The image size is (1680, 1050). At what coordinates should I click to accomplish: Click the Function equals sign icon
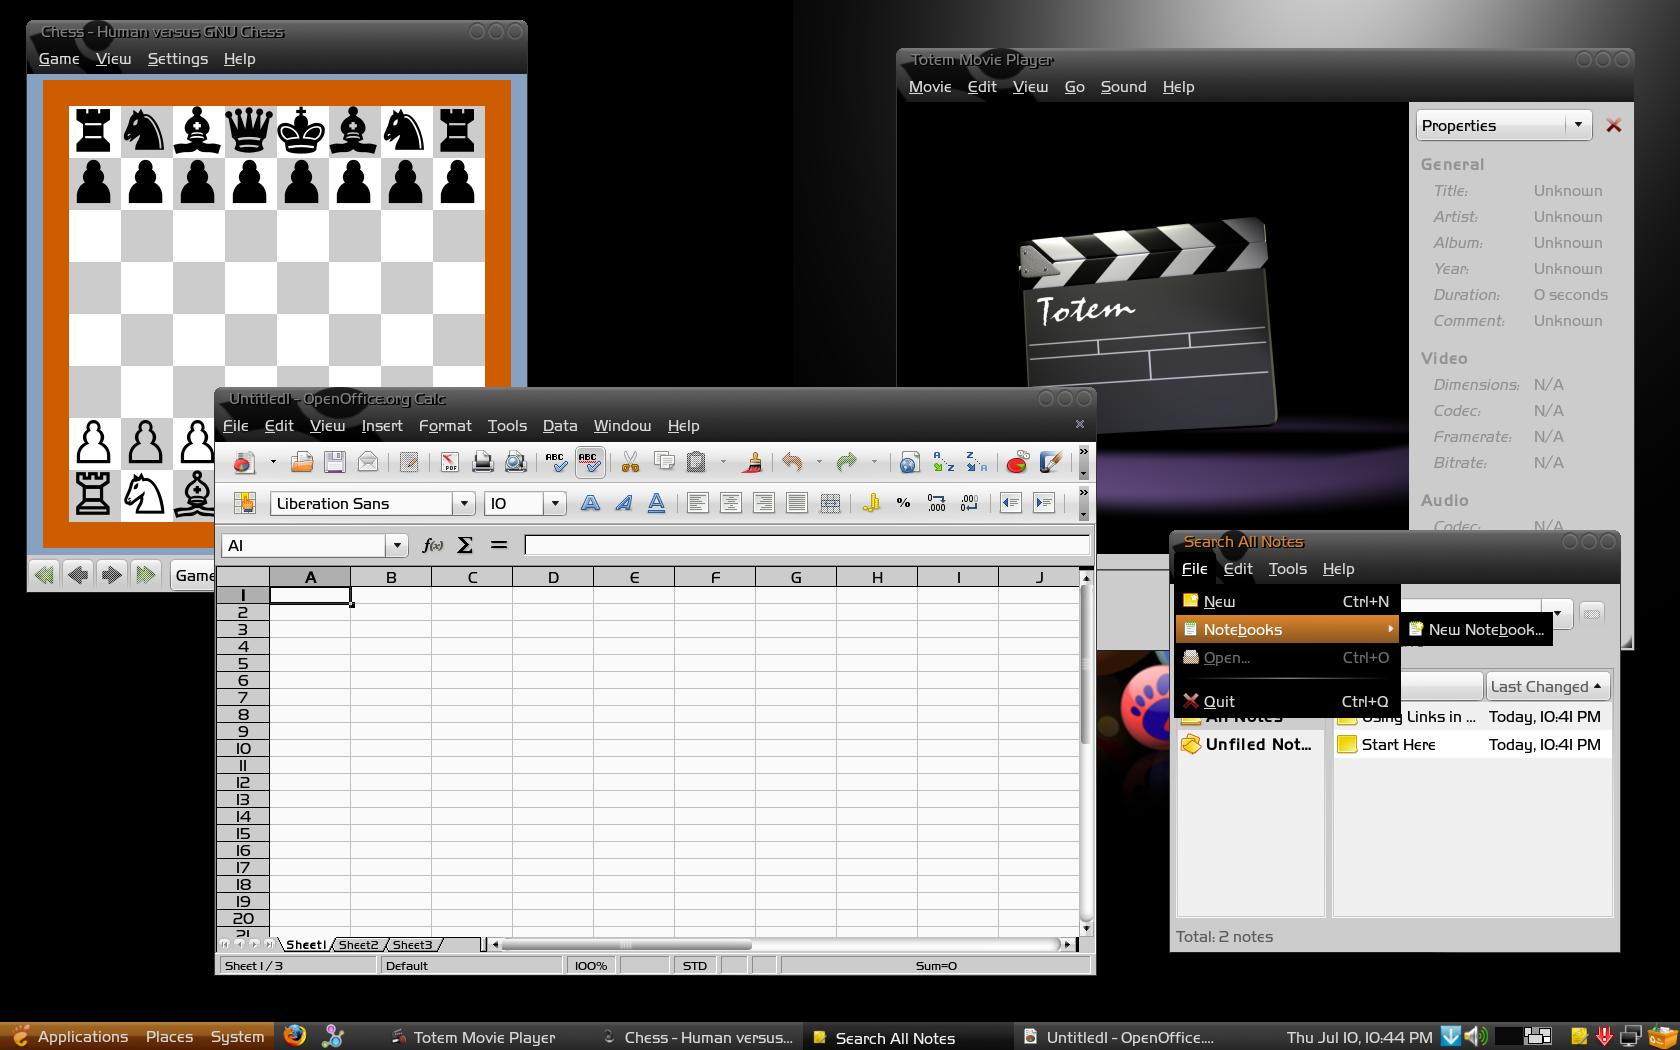(499, 545)
